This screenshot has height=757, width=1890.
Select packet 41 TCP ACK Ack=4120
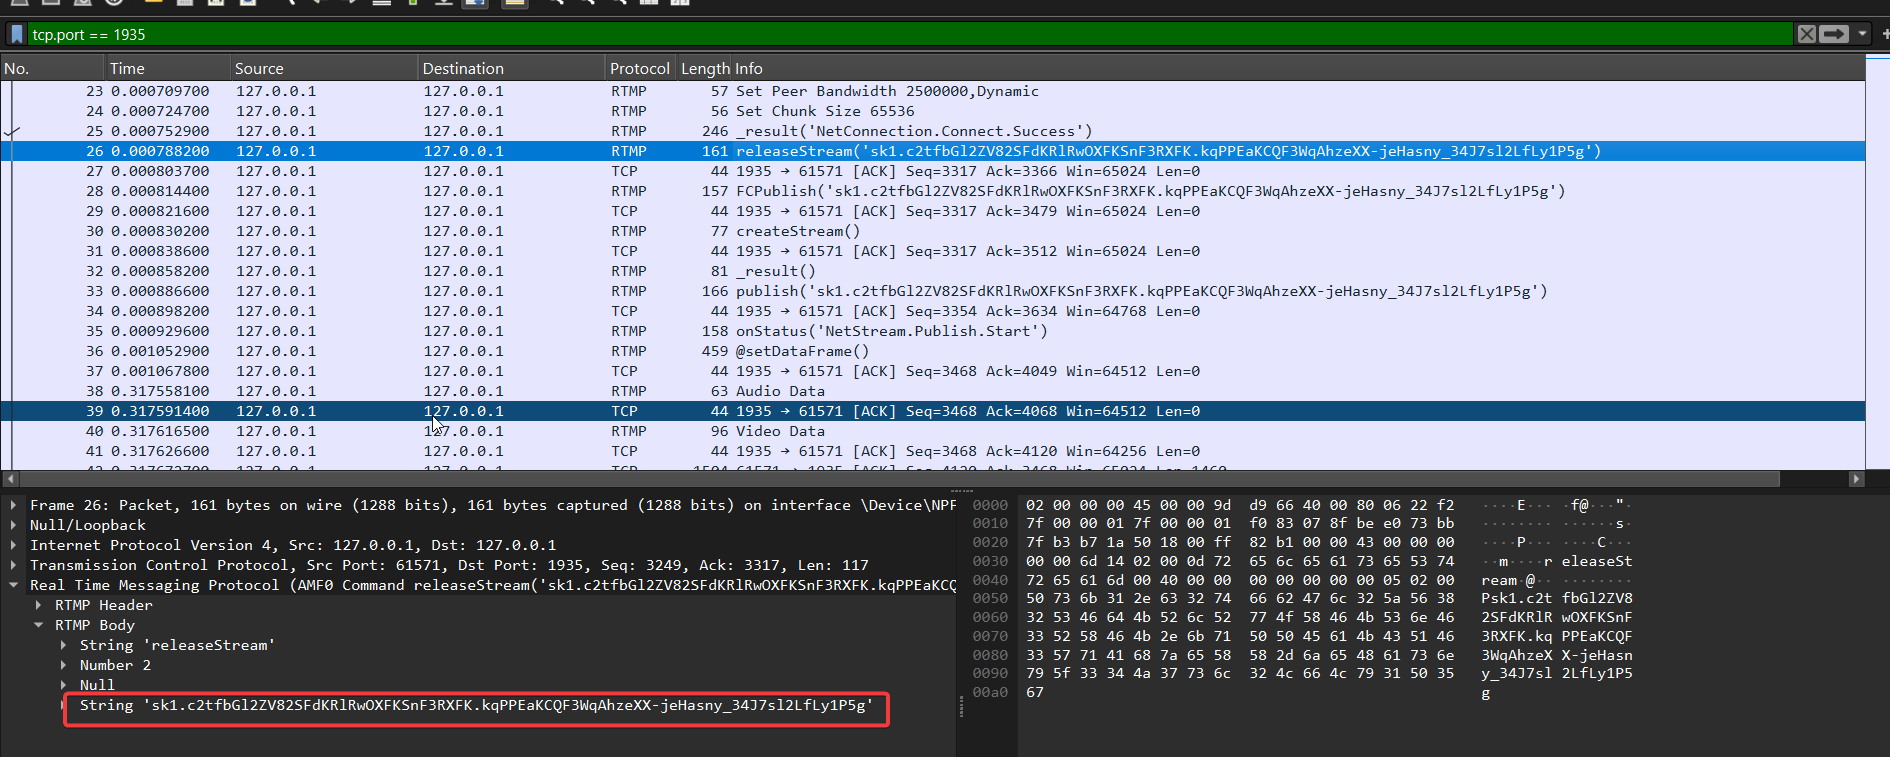tap(932, 451)
